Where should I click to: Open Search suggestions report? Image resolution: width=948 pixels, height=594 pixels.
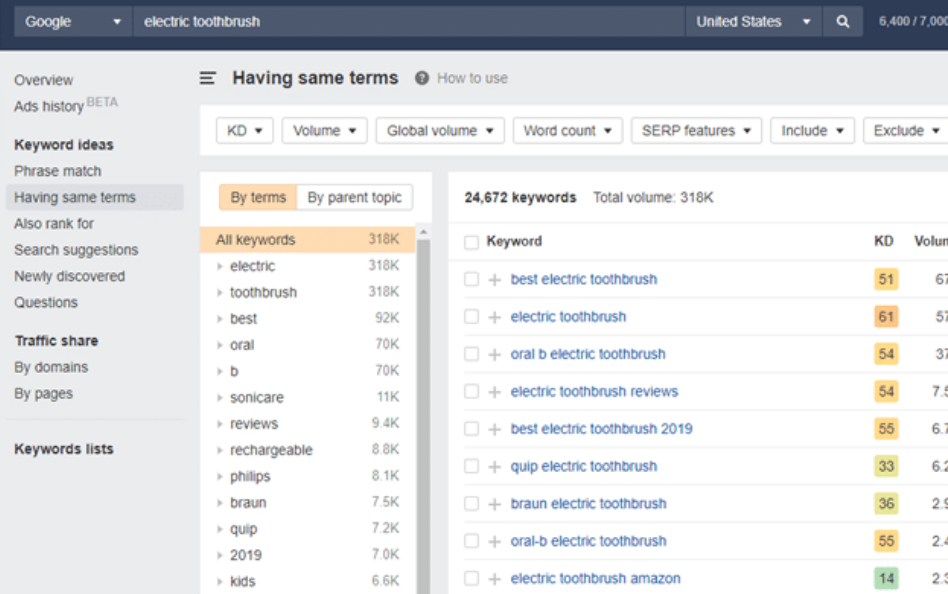tap(76, 250)
